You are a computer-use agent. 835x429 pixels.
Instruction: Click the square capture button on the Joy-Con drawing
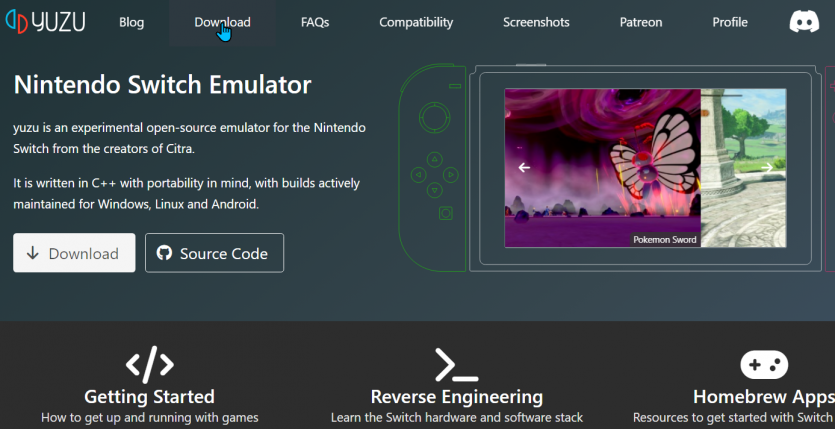446,213
